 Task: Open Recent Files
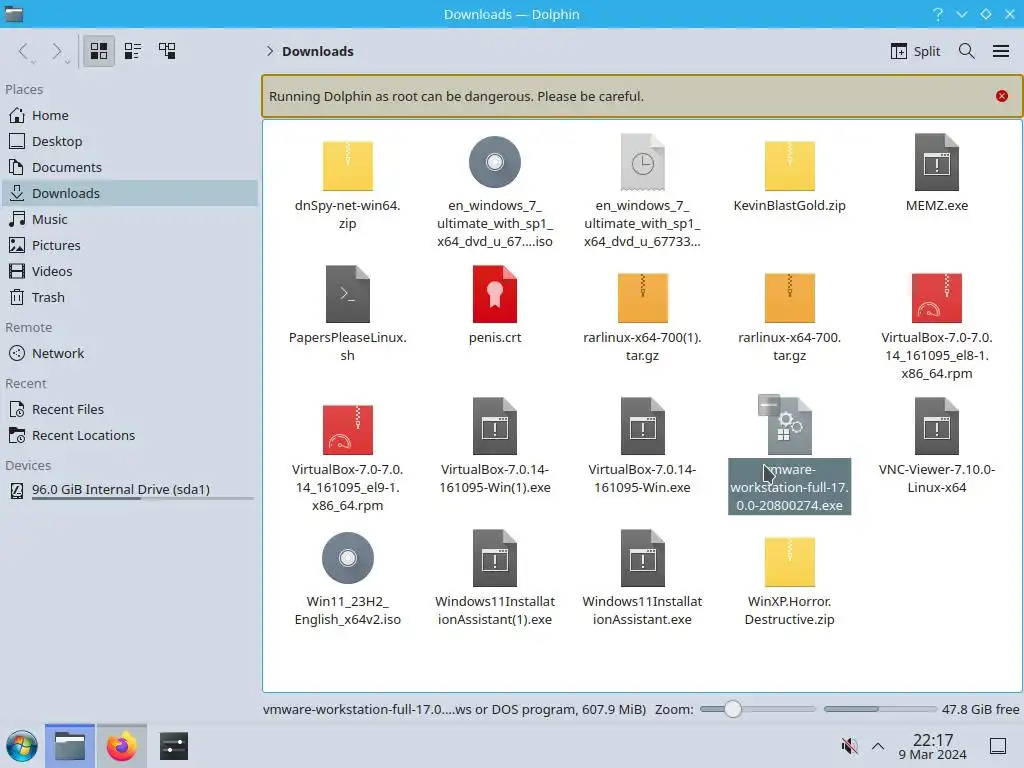point(129,409)
